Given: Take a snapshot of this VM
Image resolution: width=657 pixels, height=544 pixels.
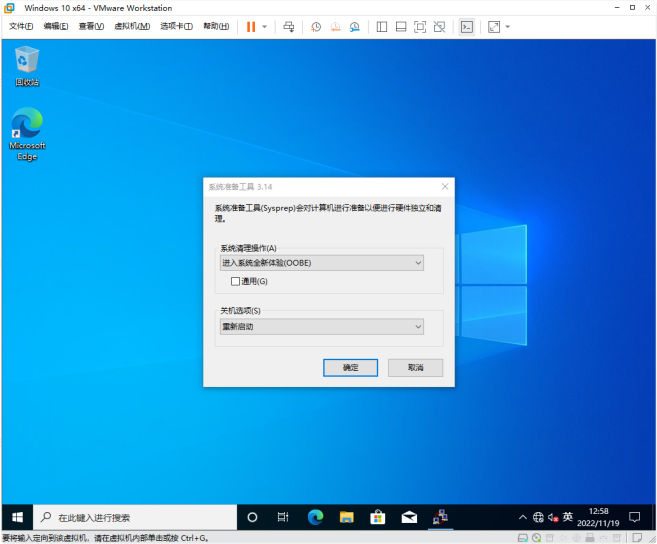Looking at the screenshot, I should tap(316, 27).
